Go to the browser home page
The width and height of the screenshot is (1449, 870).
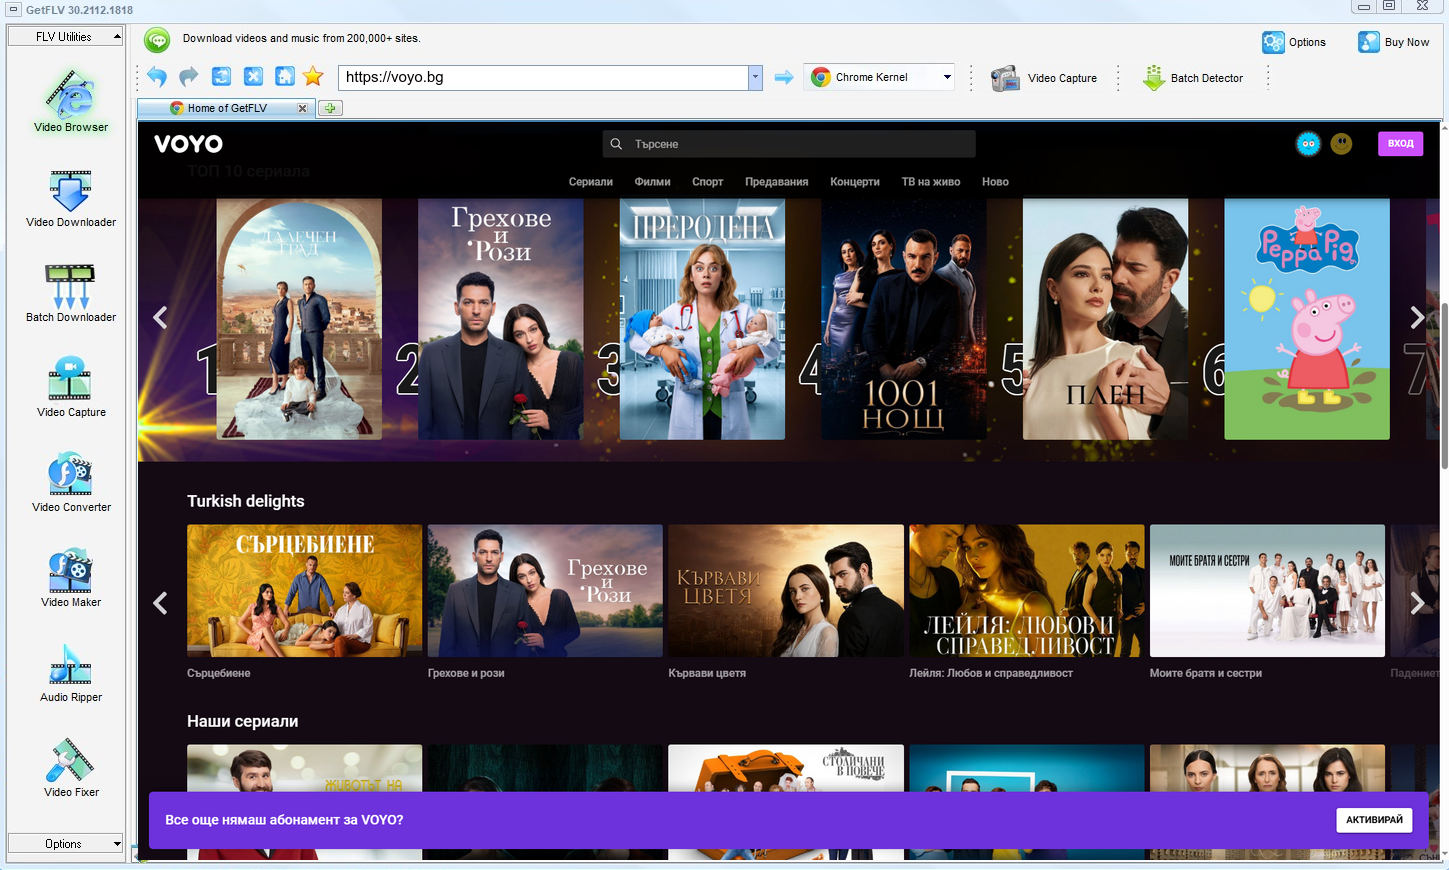coord(284,76)
